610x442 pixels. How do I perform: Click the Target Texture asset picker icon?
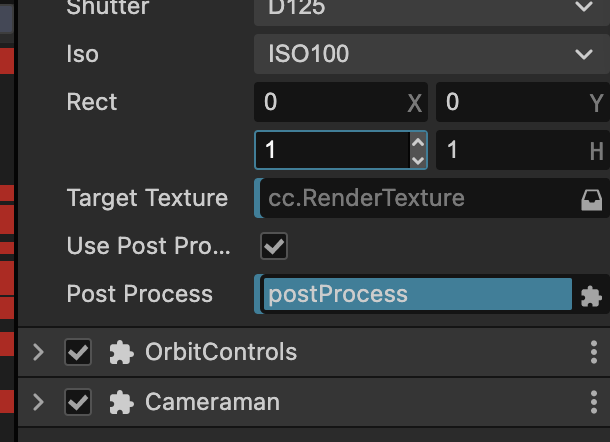[591, 200]
